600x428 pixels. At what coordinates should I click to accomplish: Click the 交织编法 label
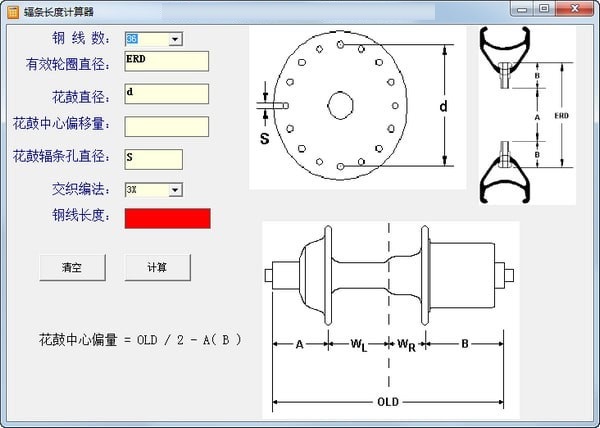point(82,189)
